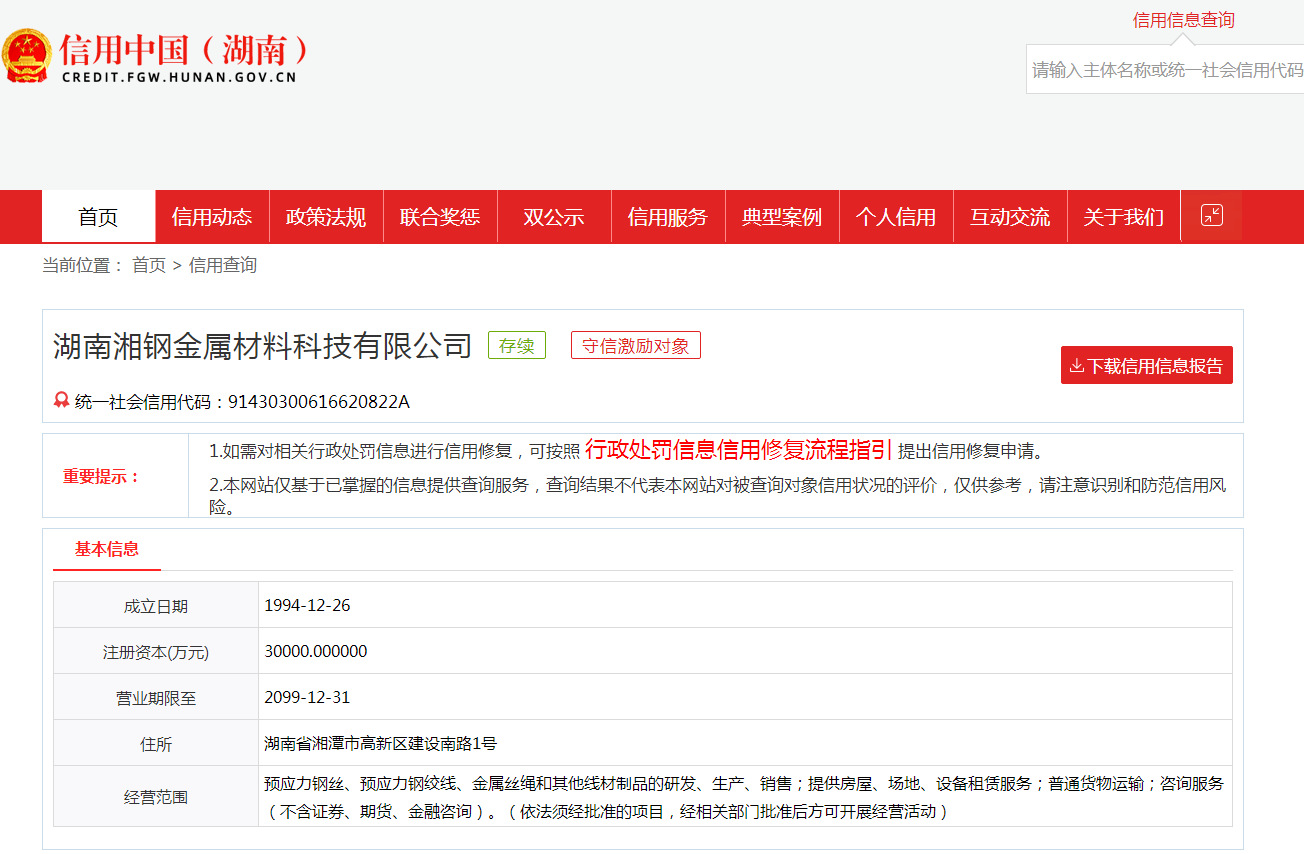Click the 营业期限至 row label
Image resolution: width=1304 pixels, height=854 pixels.
point(156,698)
